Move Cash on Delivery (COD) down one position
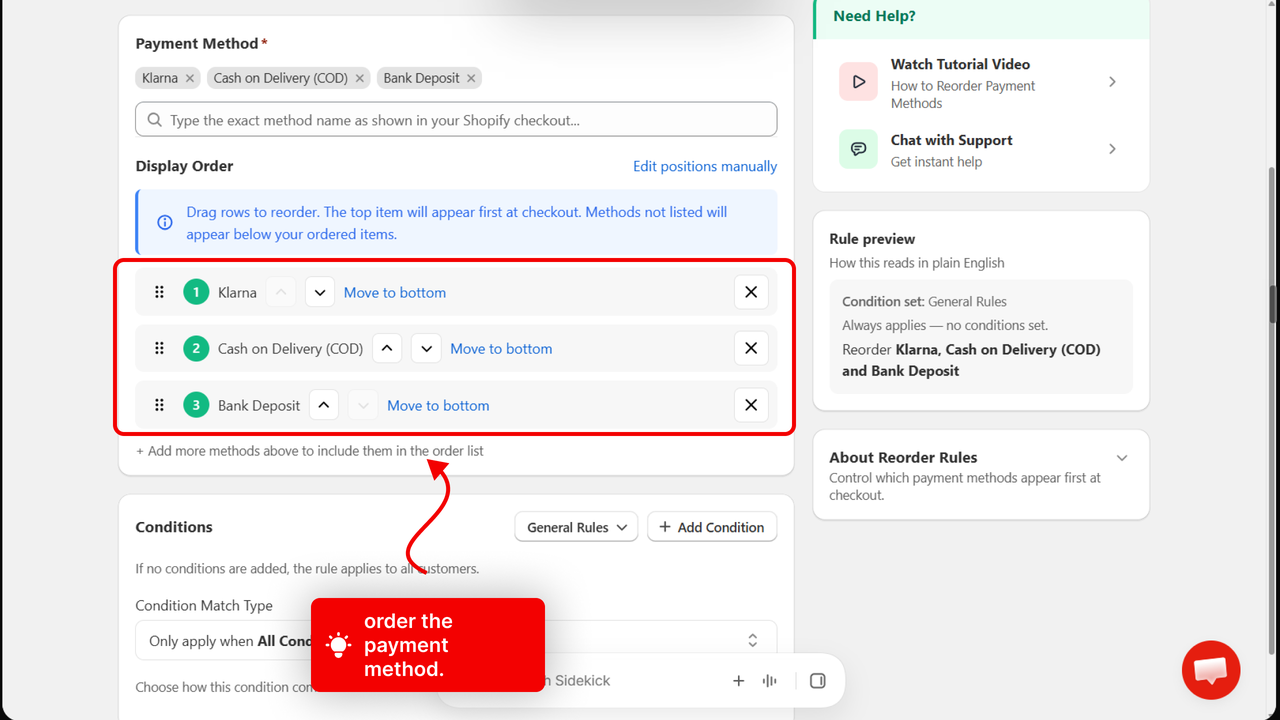The width and height of the screenshot is (1280, 720). click(426, 348)
